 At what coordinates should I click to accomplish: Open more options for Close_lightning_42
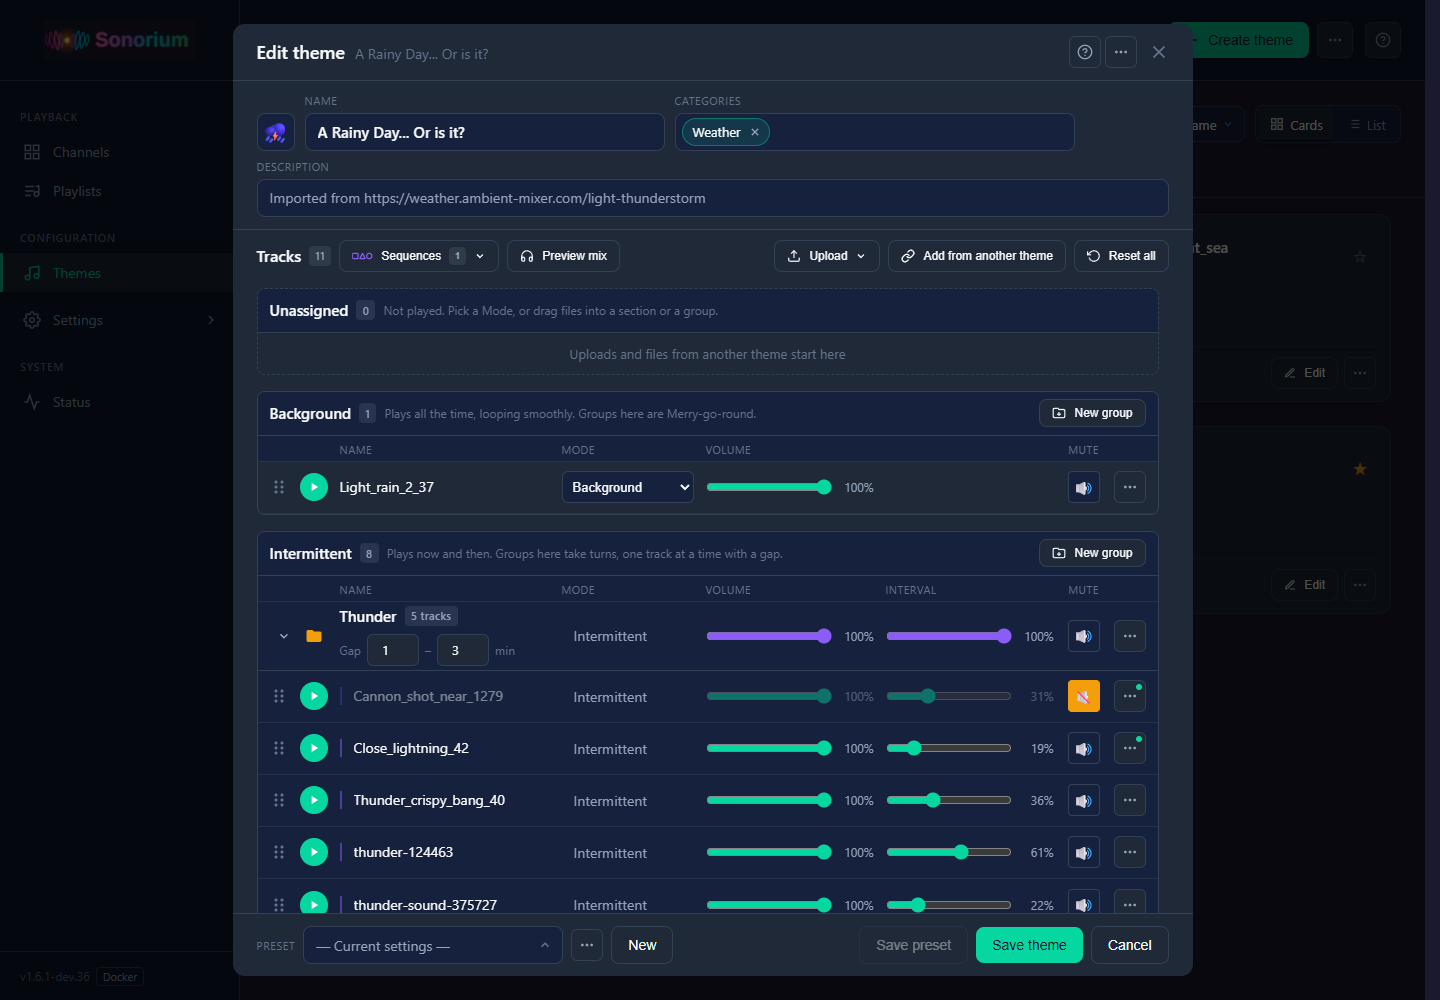coord(1130,748)
